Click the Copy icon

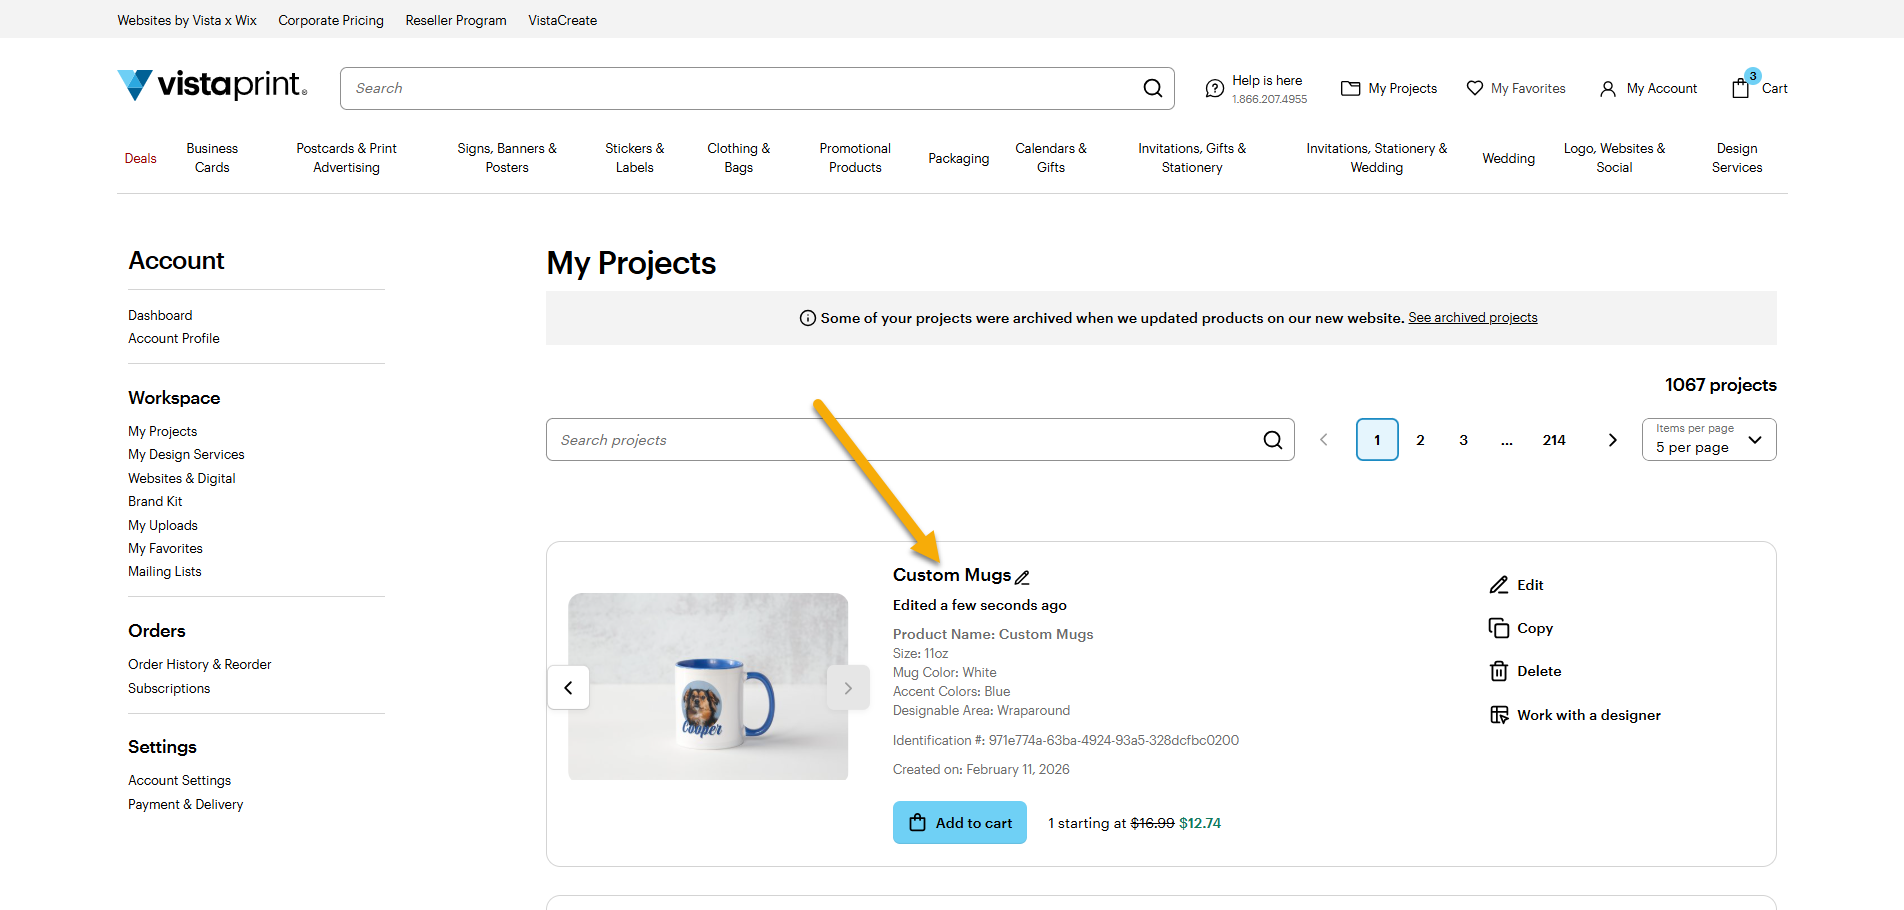(1498, 628)
